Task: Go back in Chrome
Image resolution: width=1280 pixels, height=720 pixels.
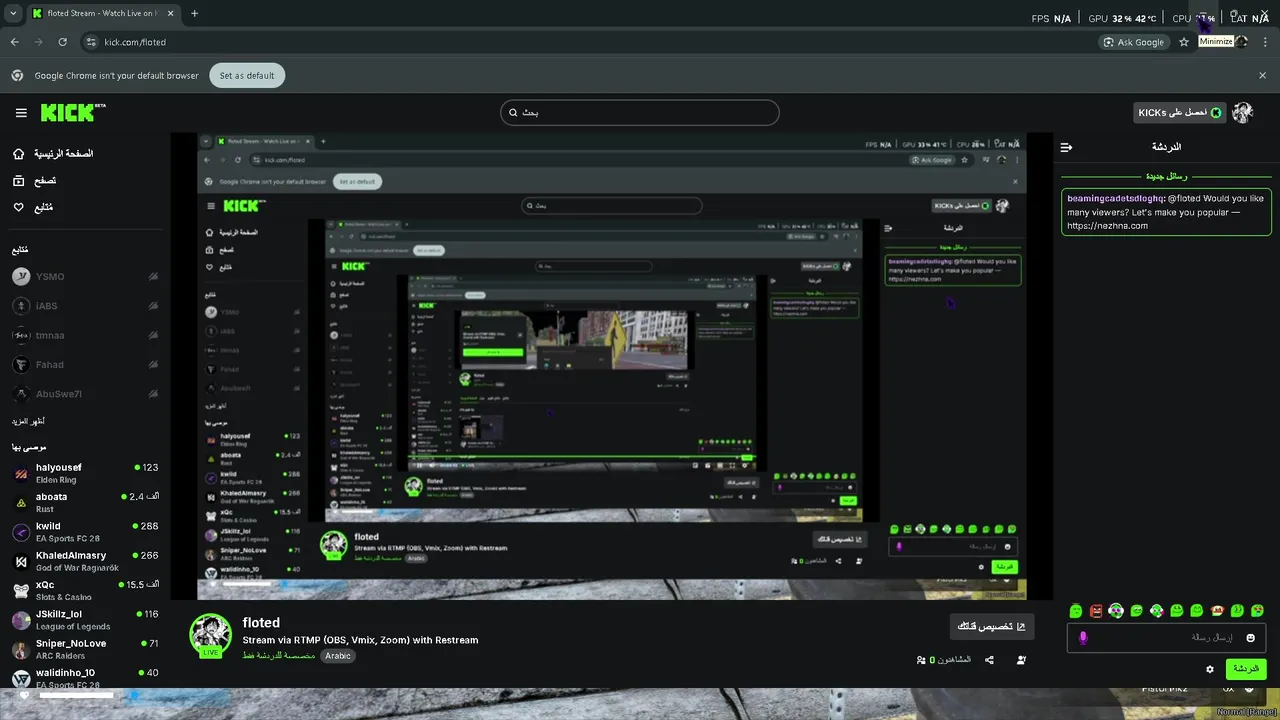Action: [15, 42]
